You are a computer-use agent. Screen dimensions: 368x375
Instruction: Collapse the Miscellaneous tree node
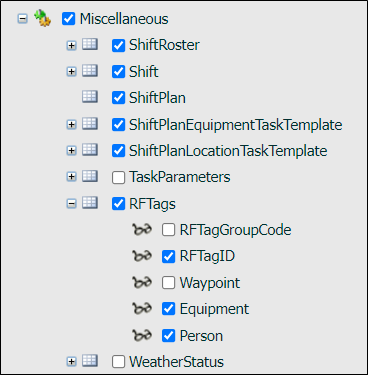coord(22,19)
